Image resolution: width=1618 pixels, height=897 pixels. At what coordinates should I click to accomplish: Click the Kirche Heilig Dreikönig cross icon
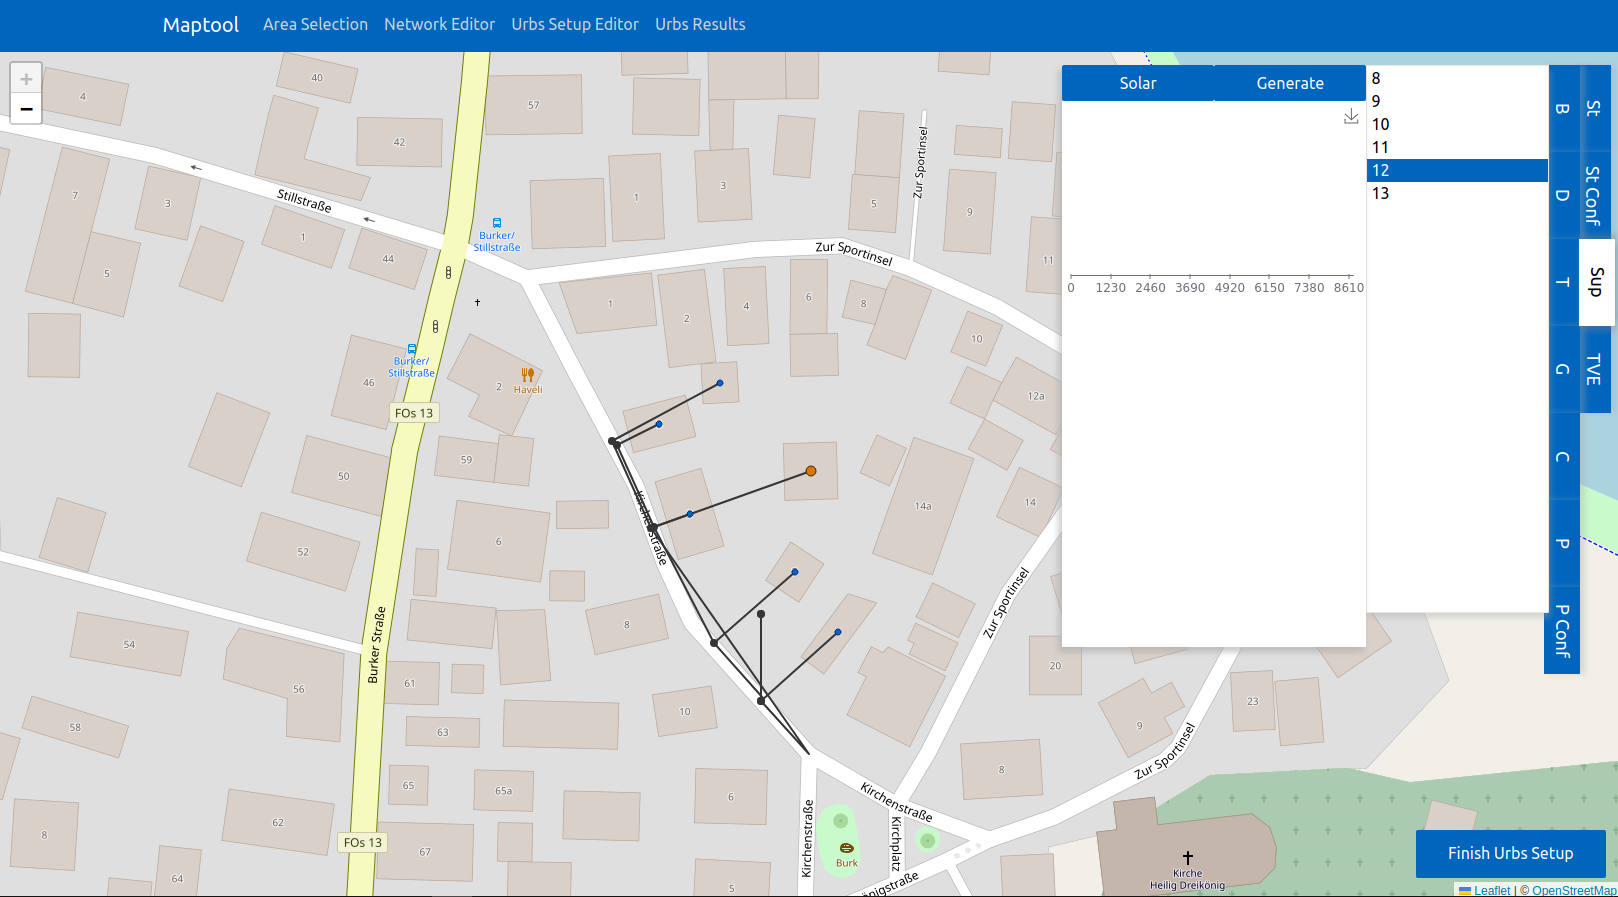1188,858
